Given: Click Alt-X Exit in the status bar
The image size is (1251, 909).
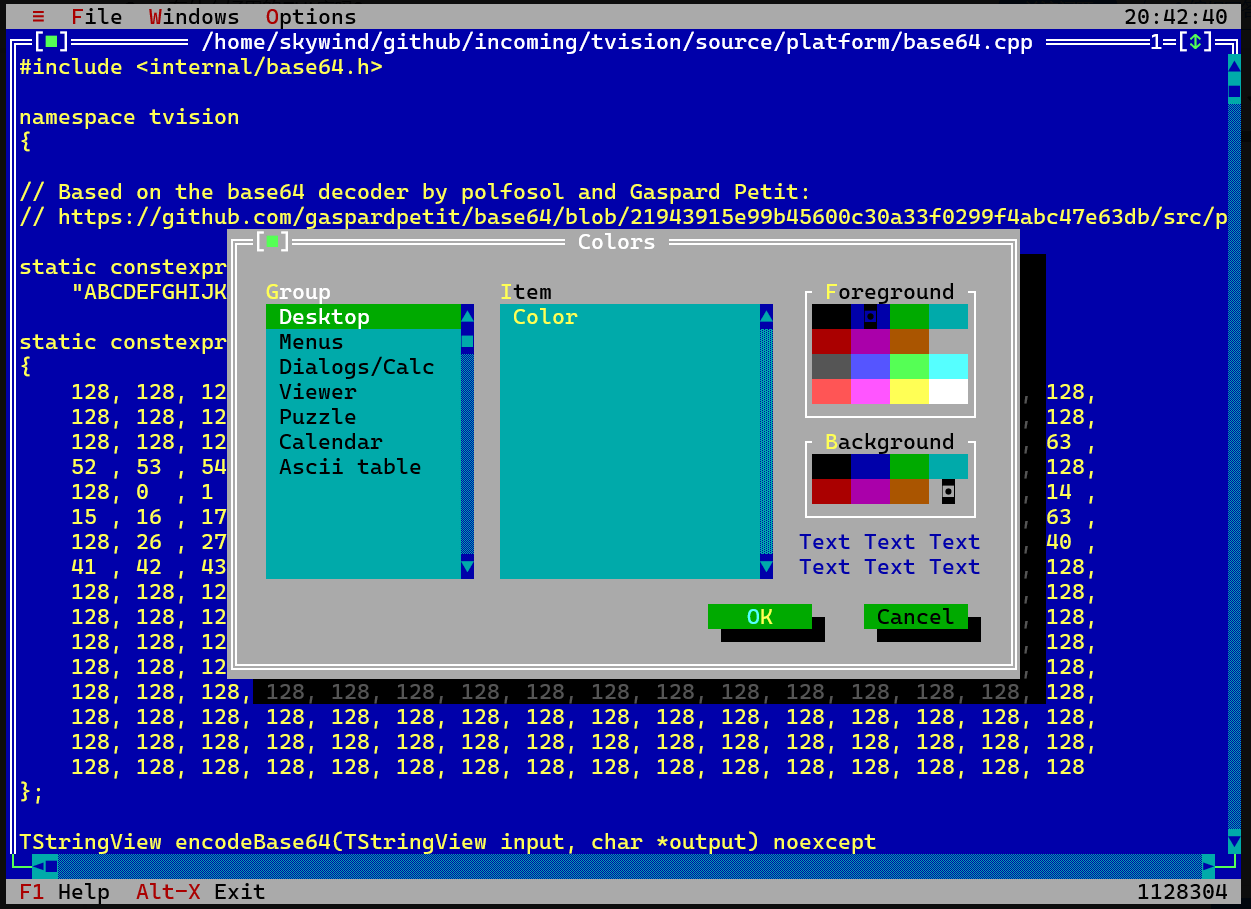Looking at the screenshot, I should coord(200,892).
